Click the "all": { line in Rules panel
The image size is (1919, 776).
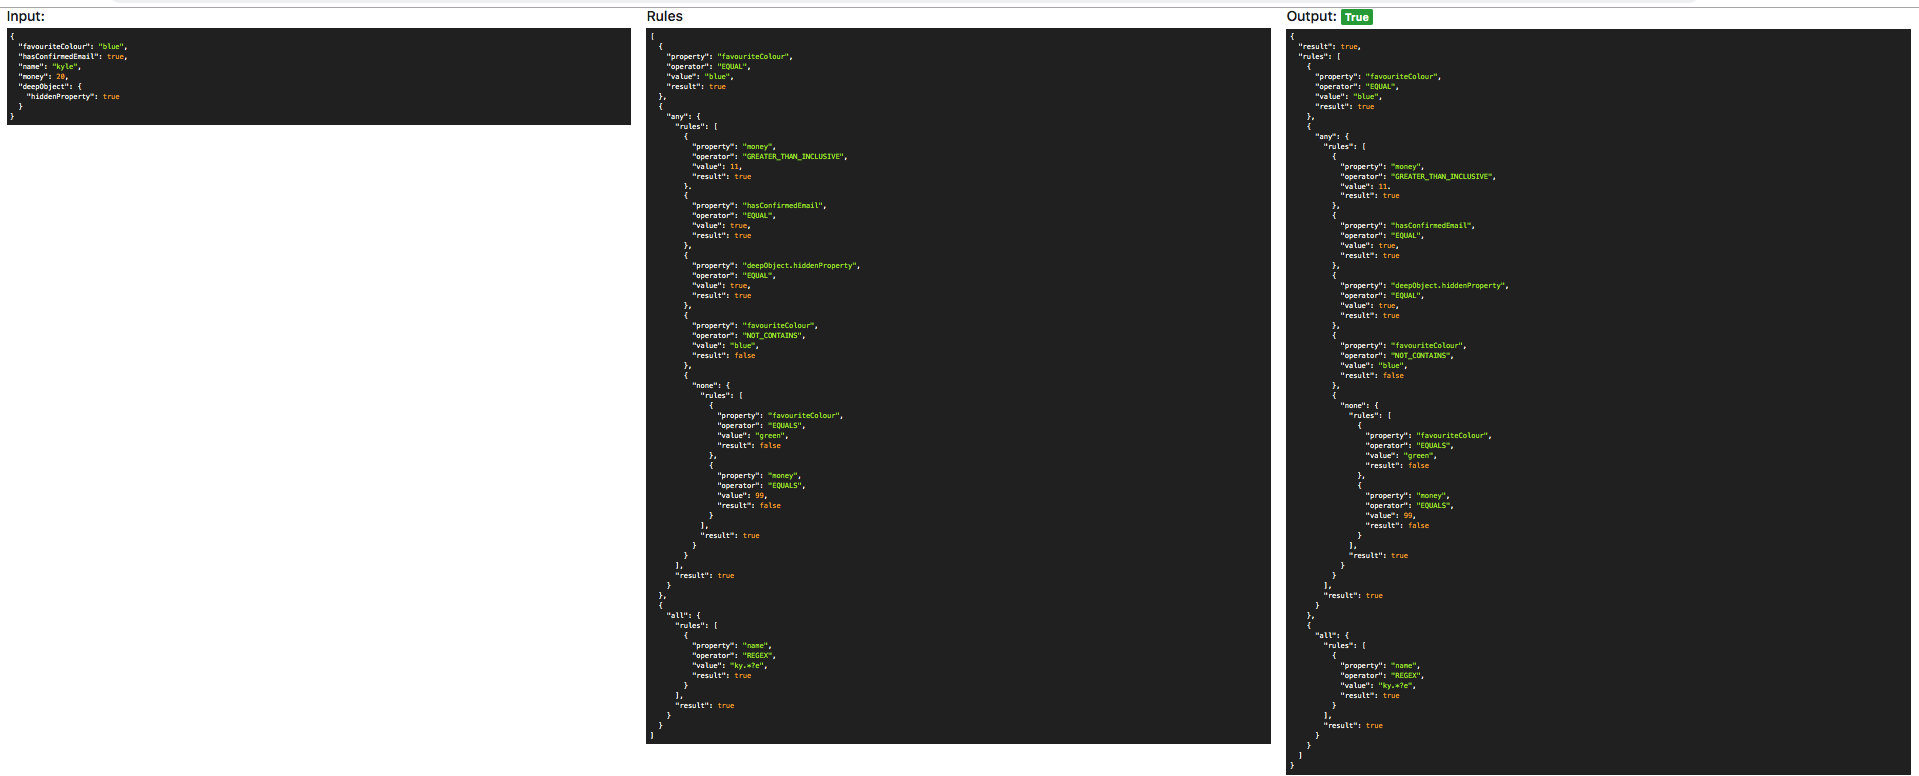[684, 616]
